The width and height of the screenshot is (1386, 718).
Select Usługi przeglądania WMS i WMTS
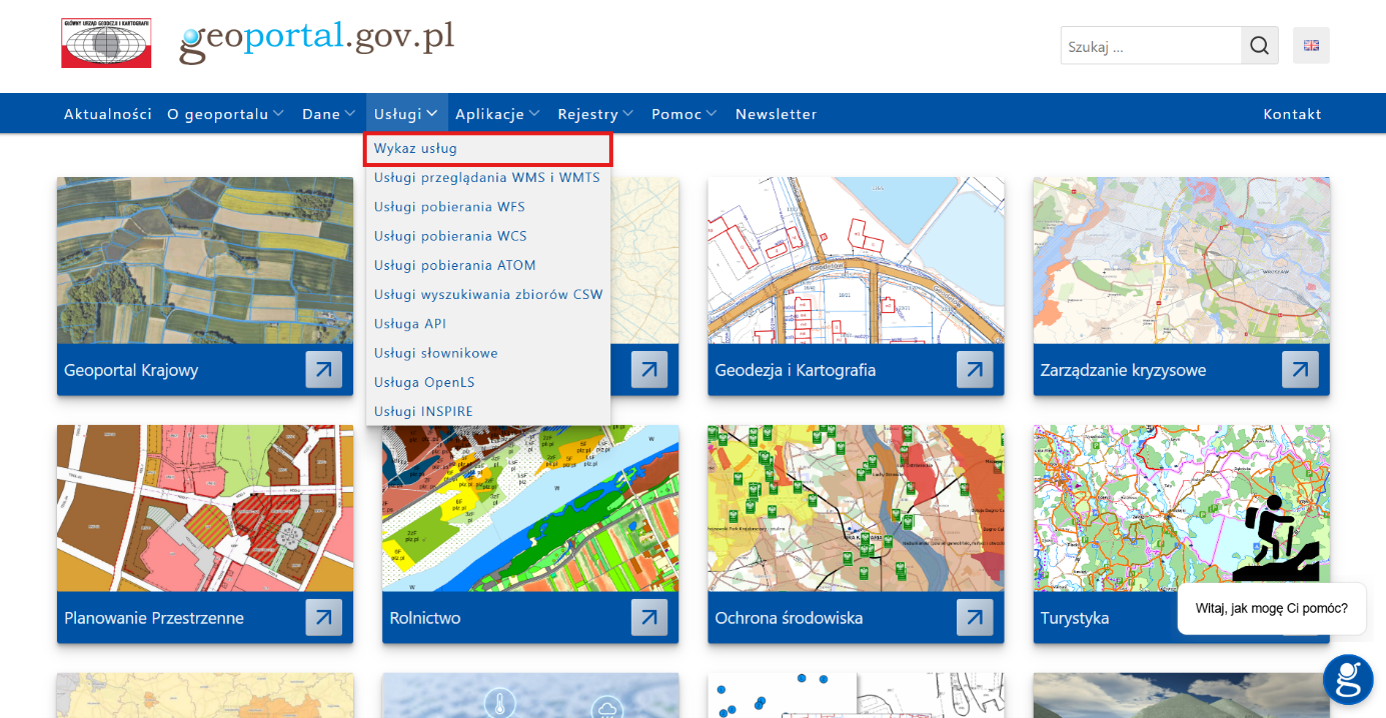click(488, 178)
